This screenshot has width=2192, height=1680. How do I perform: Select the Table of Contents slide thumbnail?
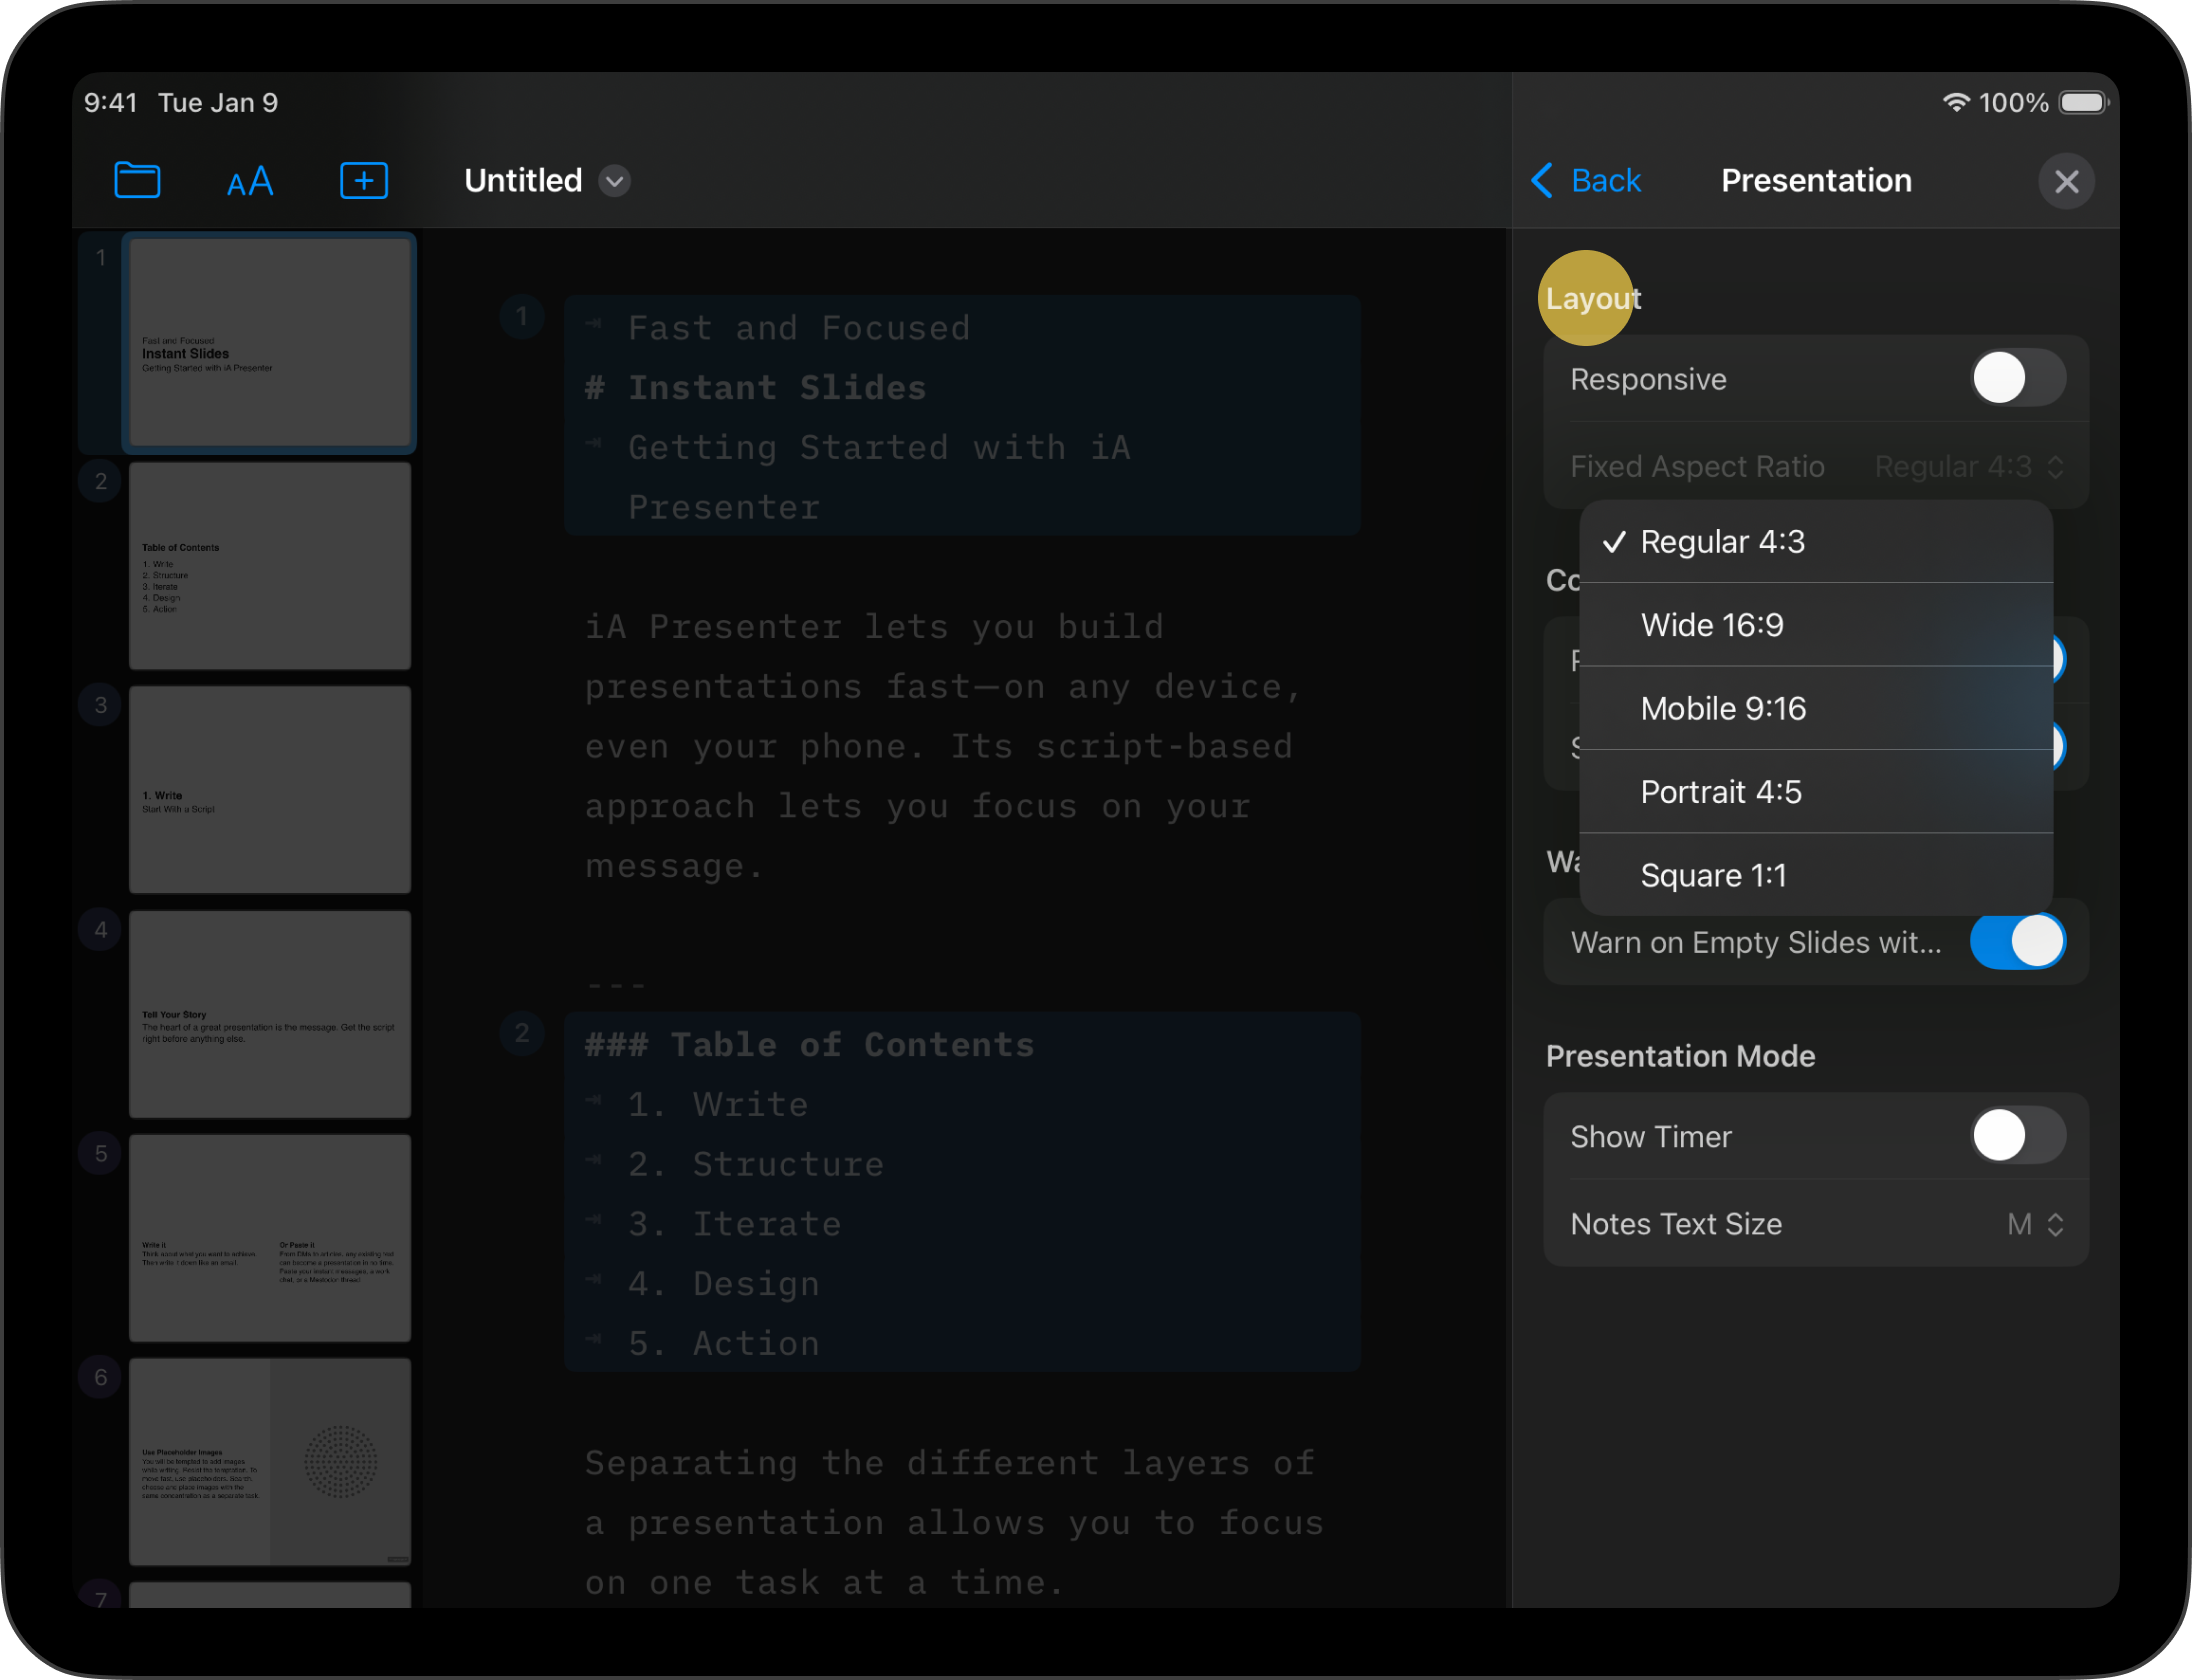[x=270, y=566]
